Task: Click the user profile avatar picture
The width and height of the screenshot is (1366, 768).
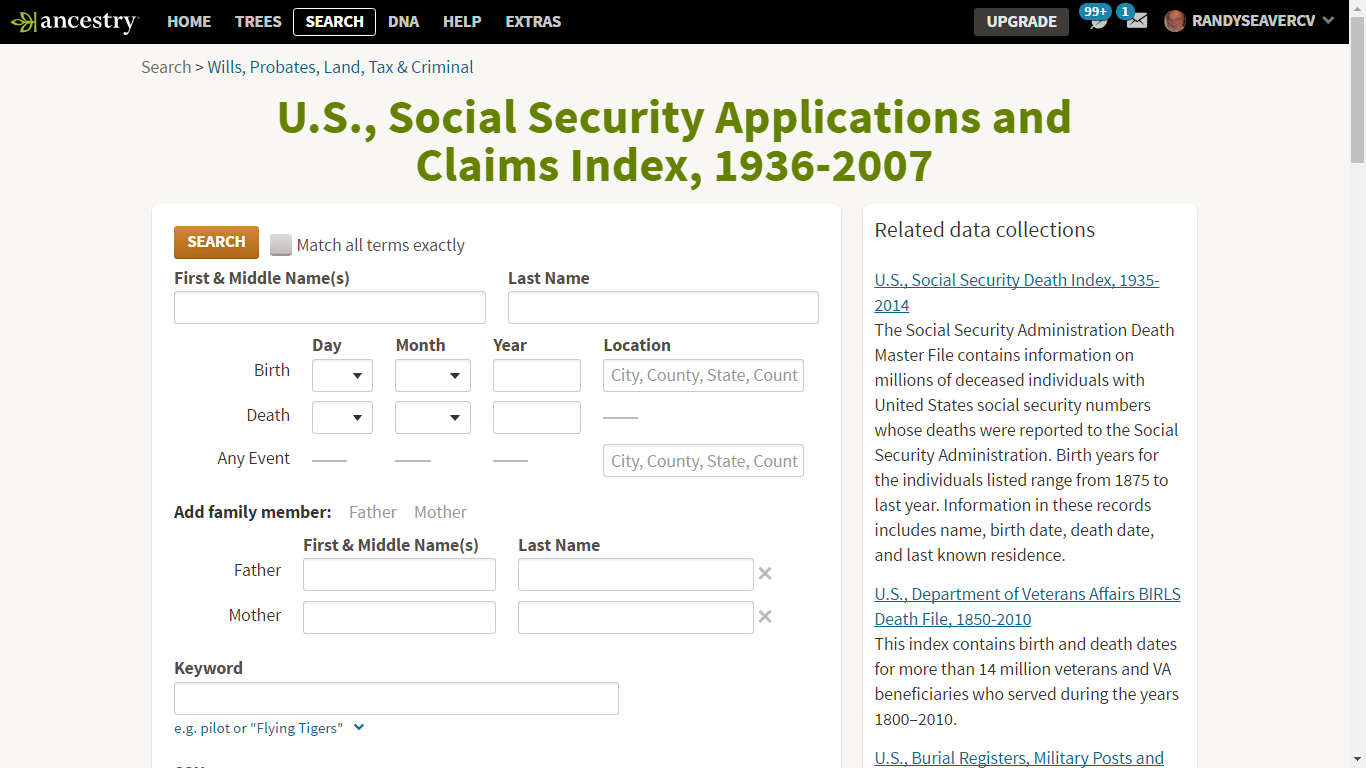Action: click(x=1175, y=21)
